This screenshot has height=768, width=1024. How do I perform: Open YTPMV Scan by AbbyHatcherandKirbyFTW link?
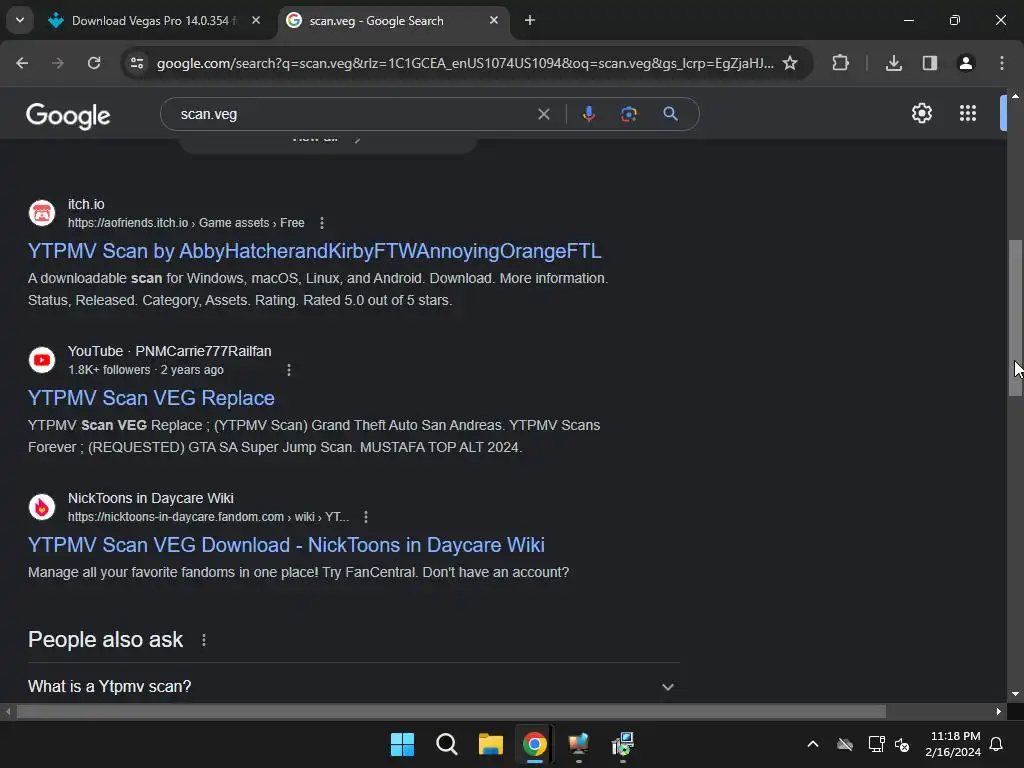[x=315, y=251]
